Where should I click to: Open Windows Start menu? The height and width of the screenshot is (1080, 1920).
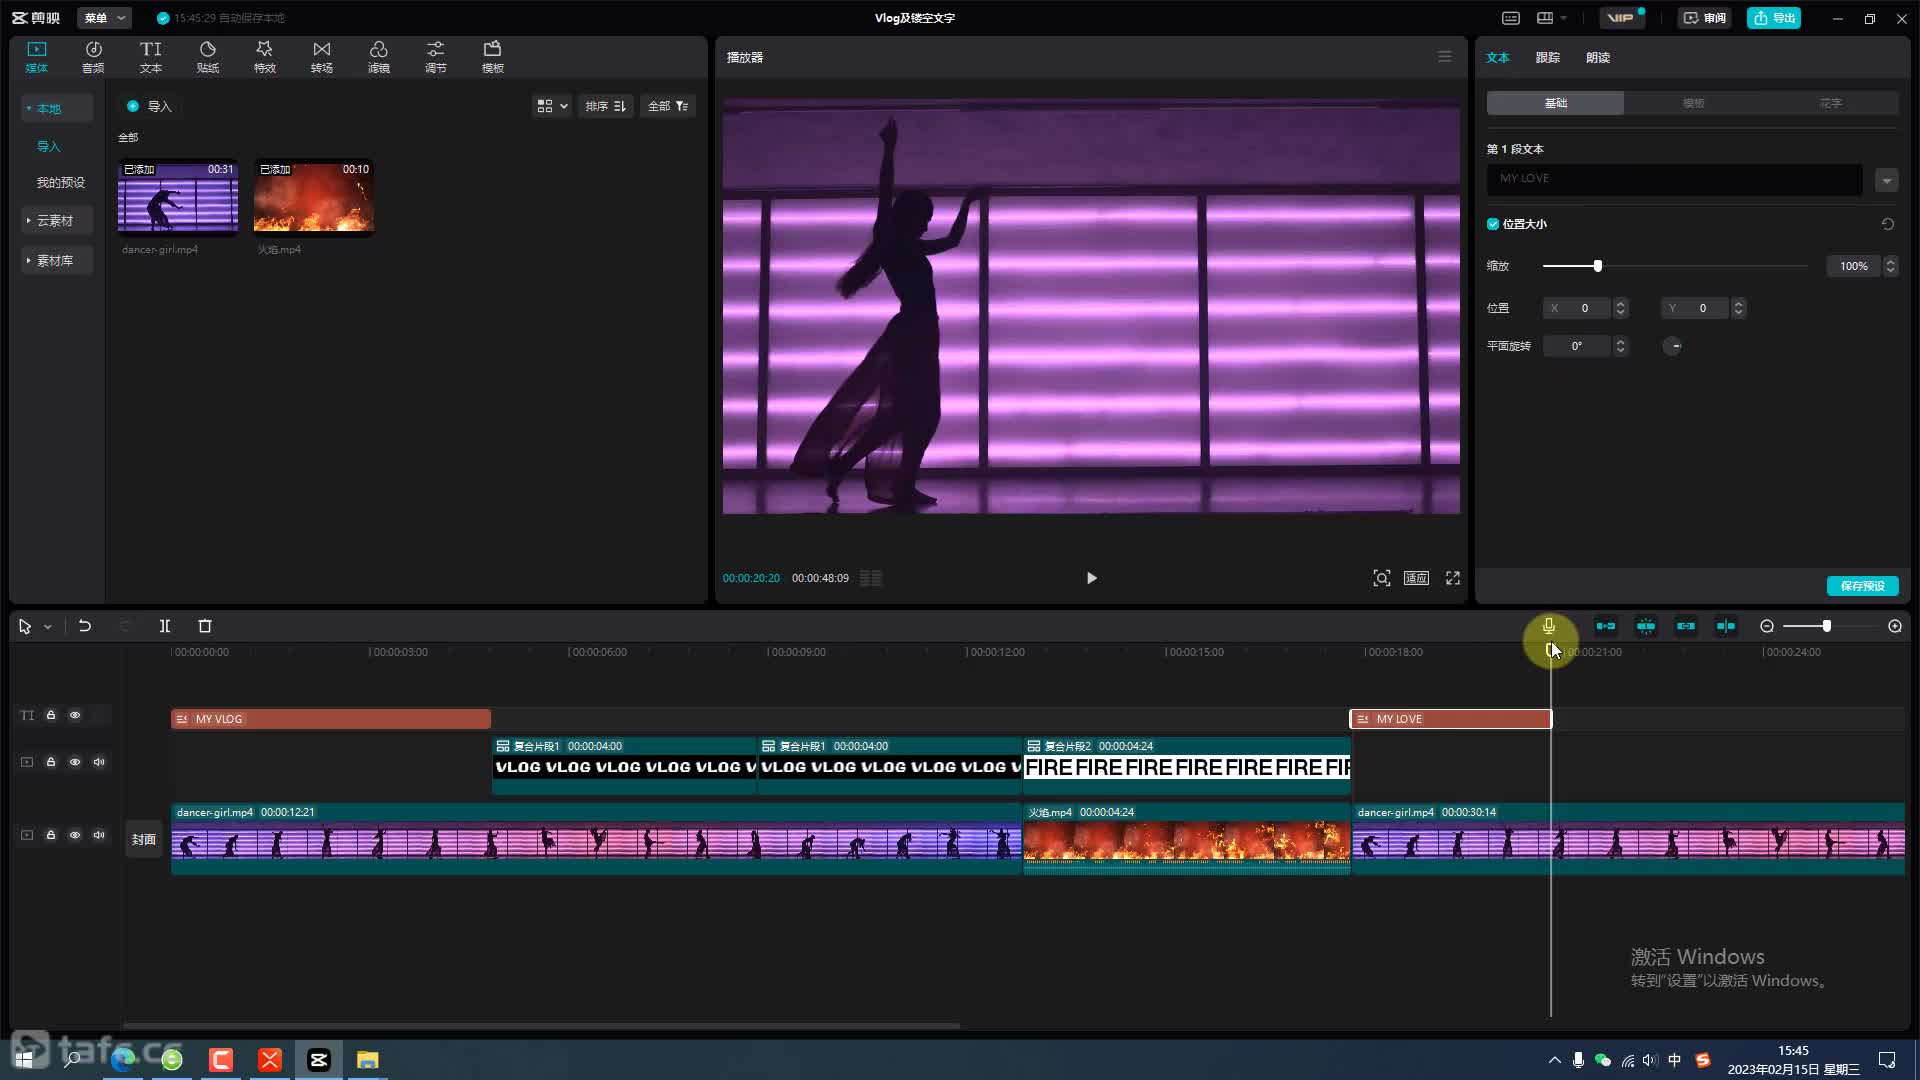tap(24, 1059)
